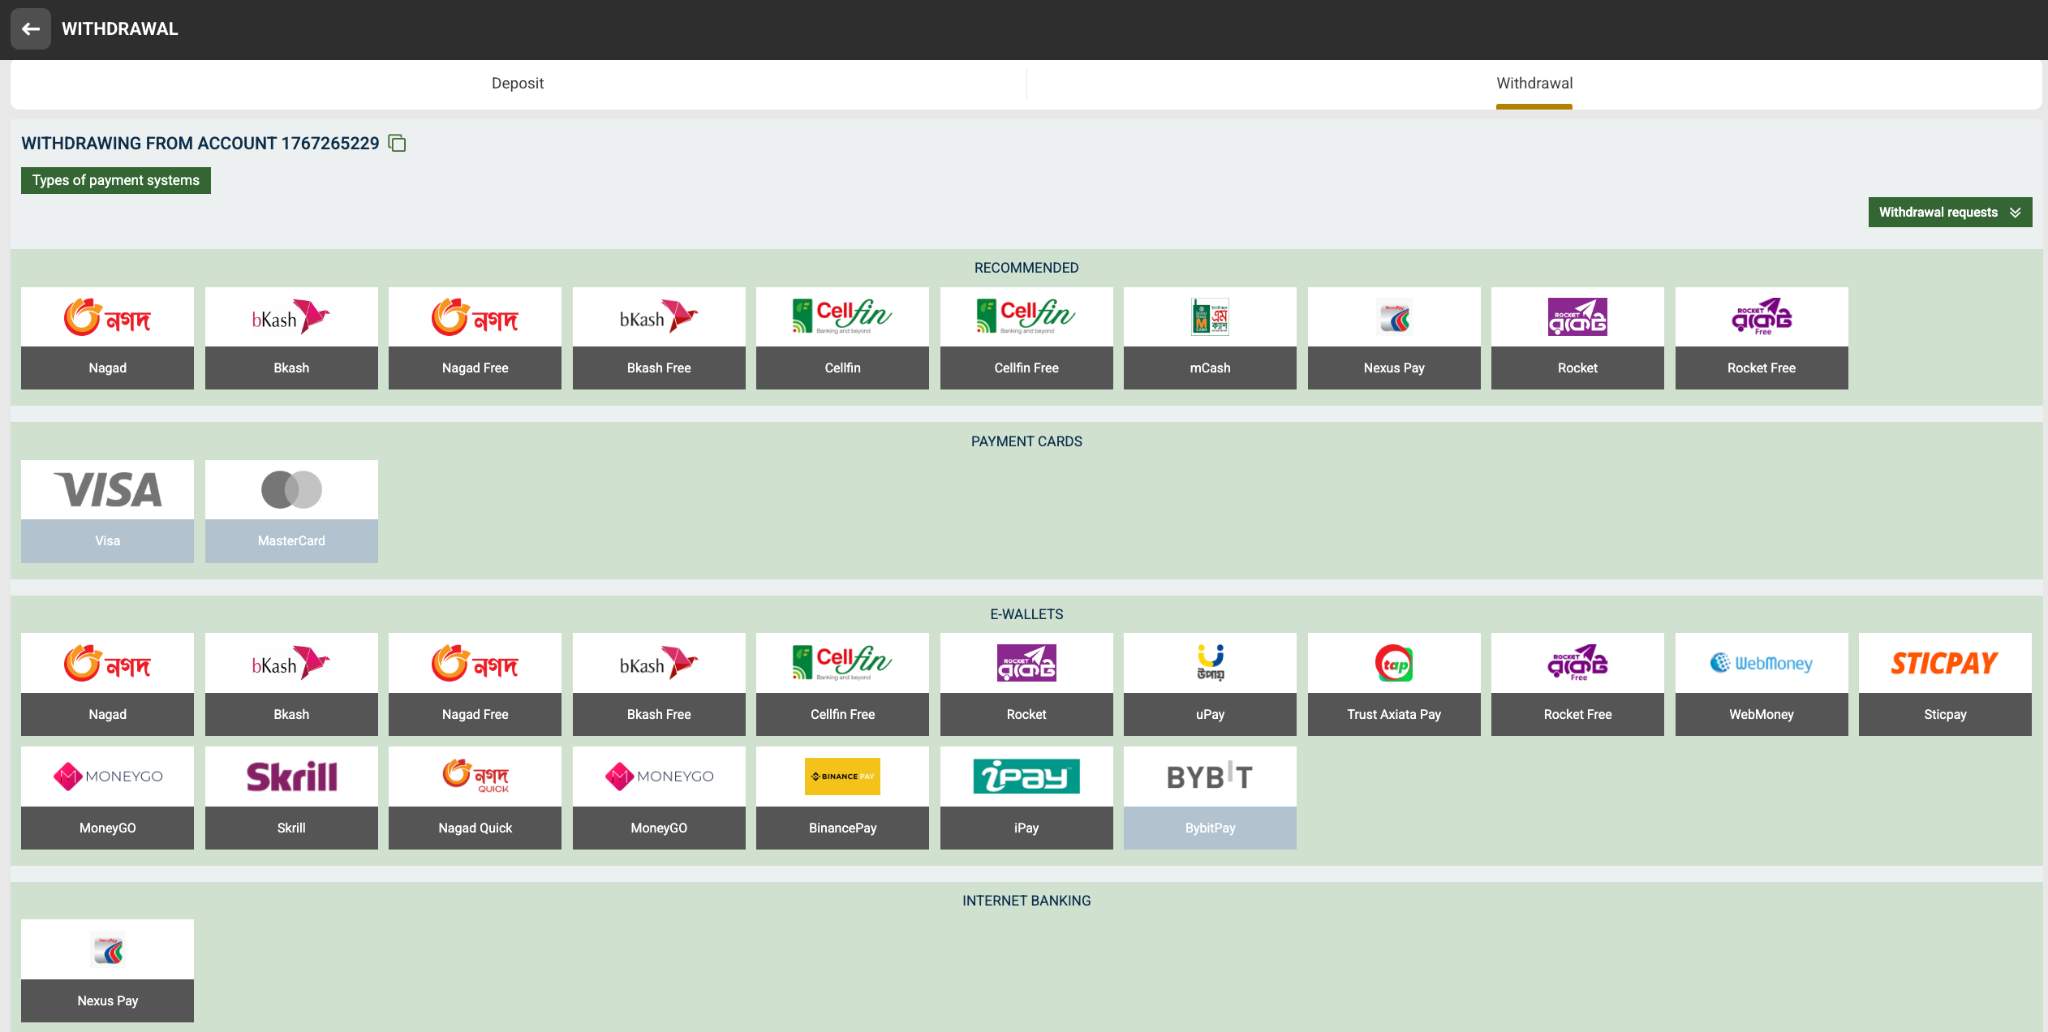2048x1032 pixels.
Task: Select MoneyGO next to BinancePay
Action: click(x=659, y=798)
